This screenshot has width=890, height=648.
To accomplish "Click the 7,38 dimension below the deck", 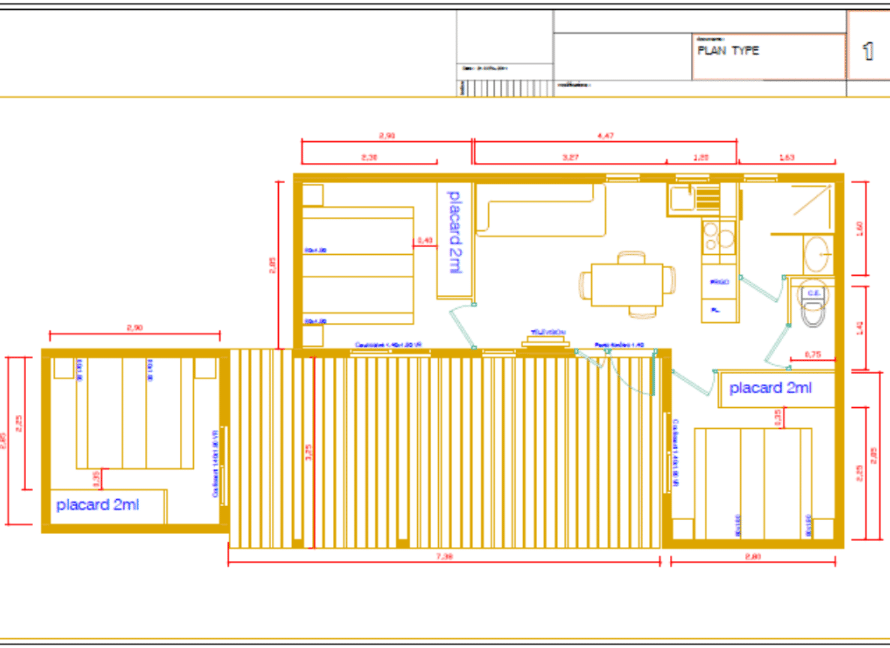I will (x=445, y=557).
